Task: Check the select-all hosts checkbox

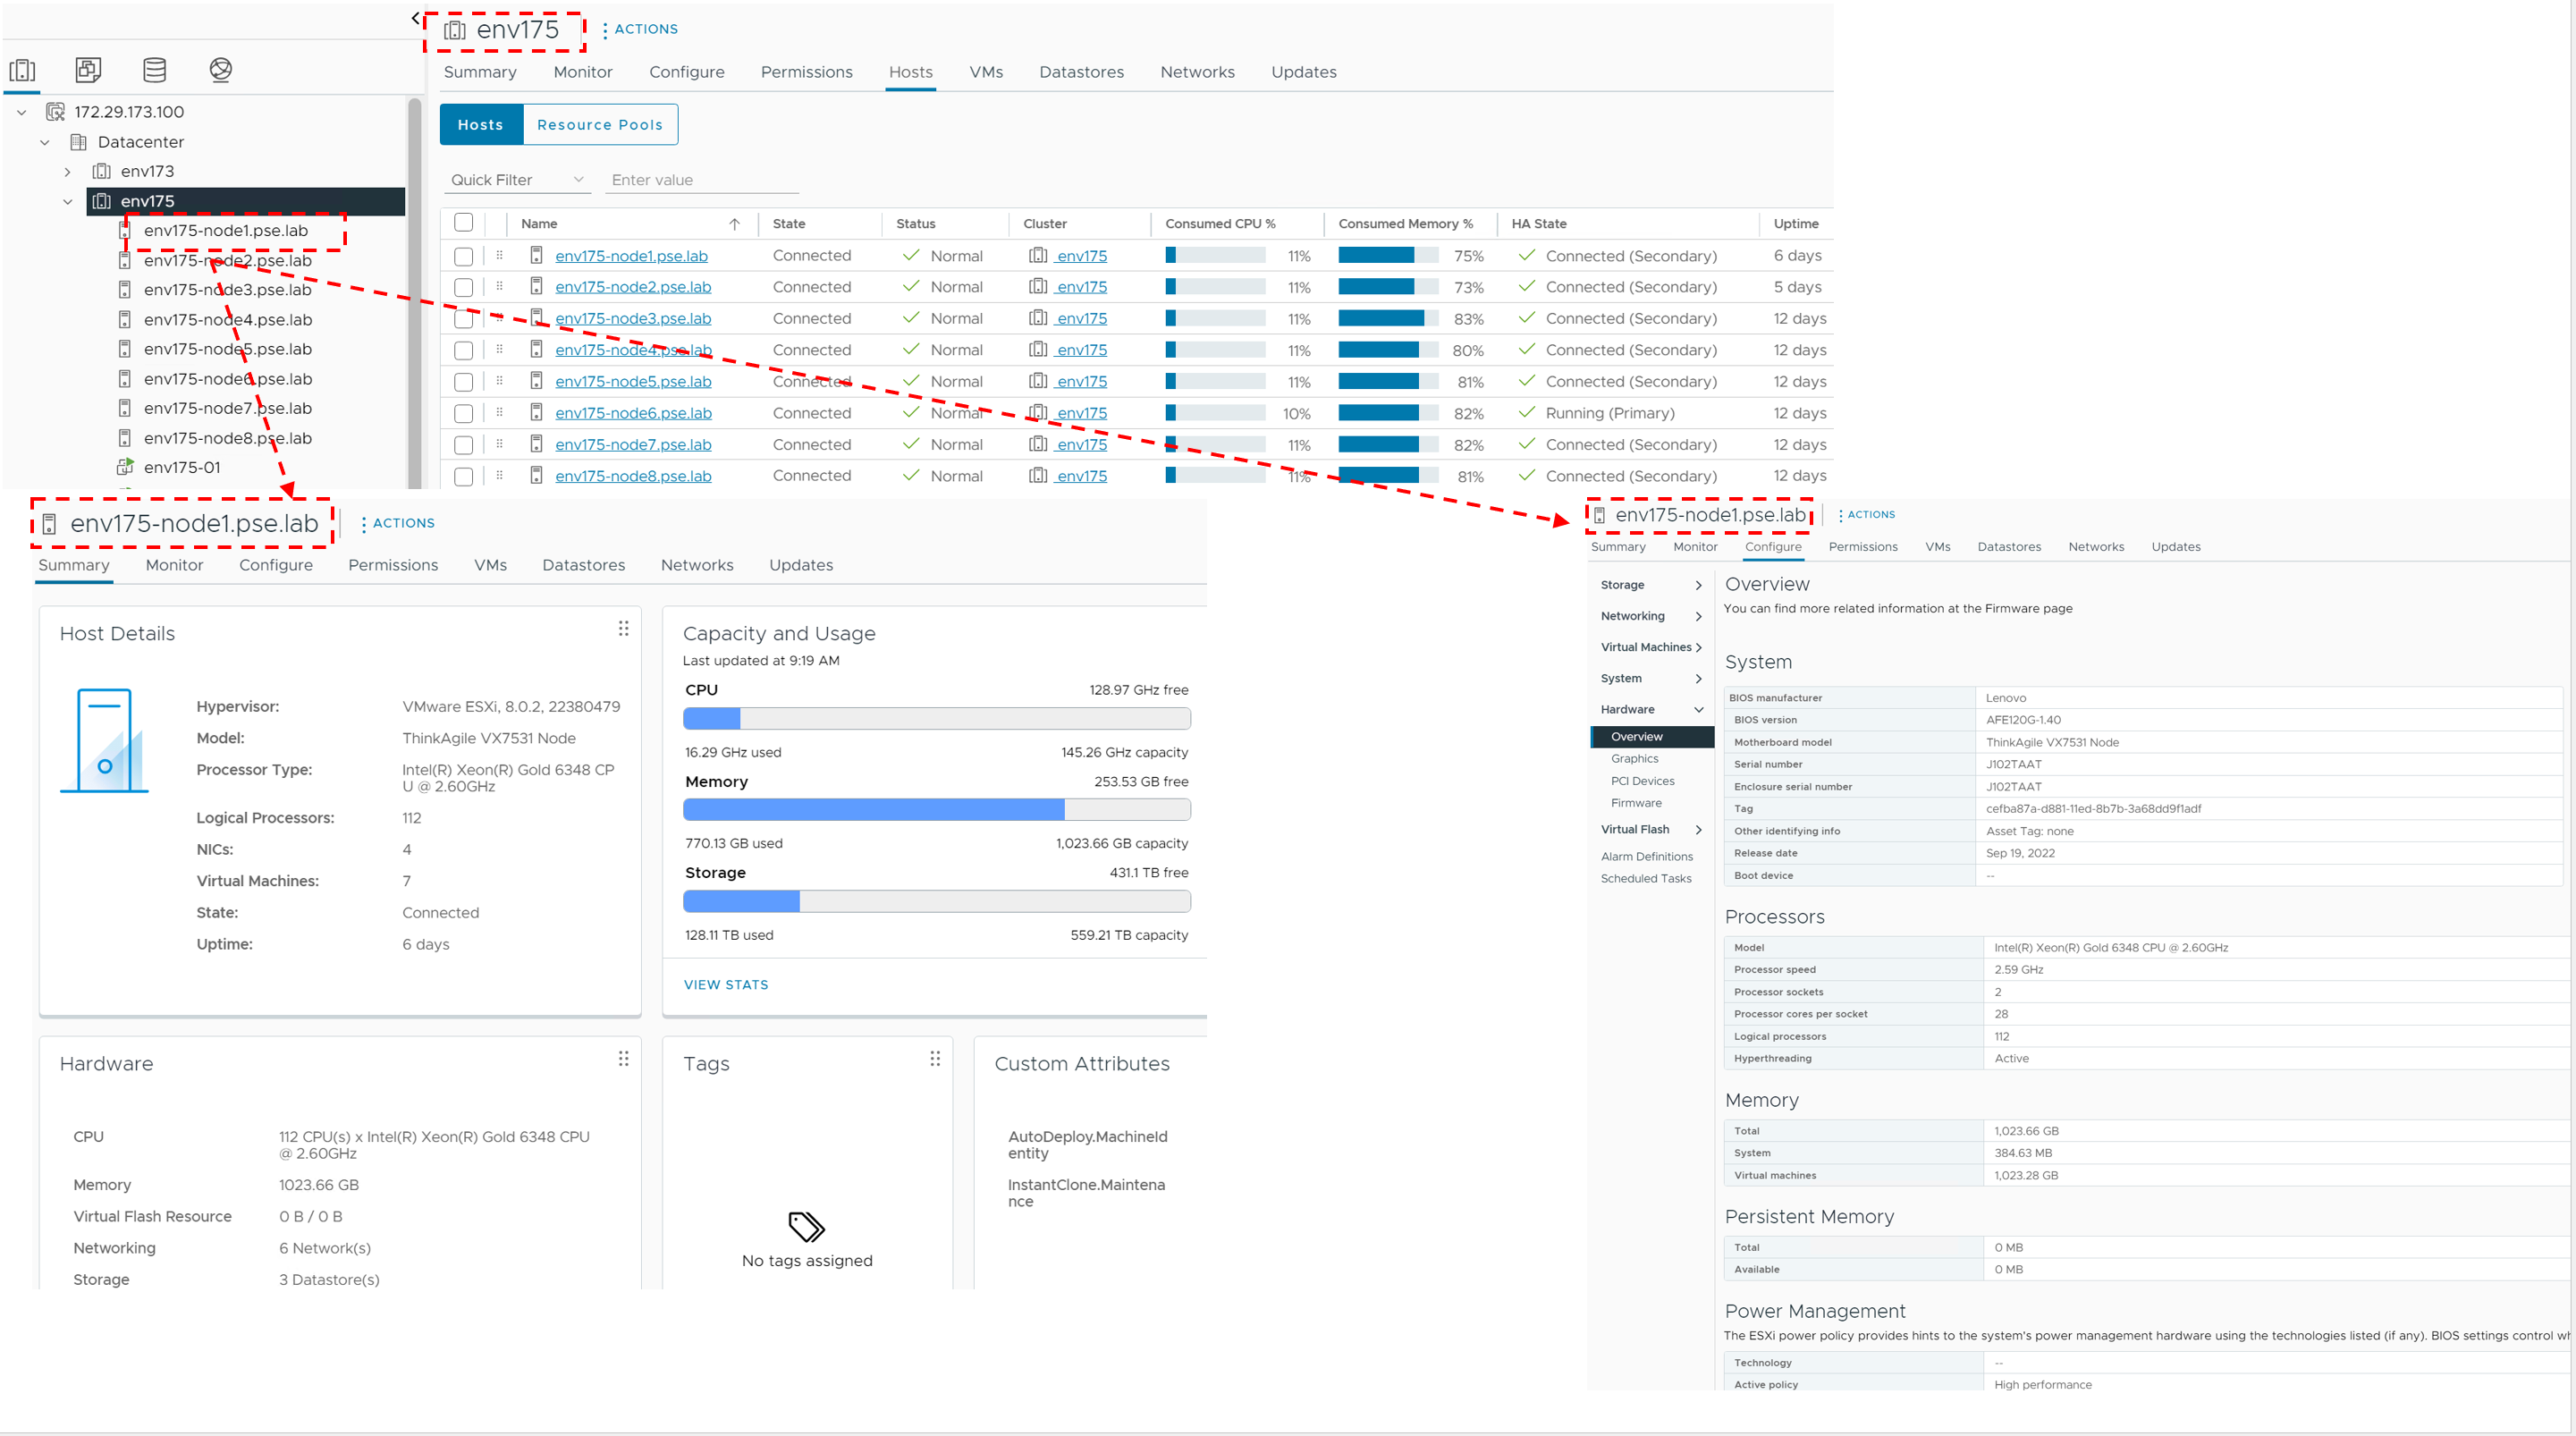Action: pyautogui.click(x=463, y=223)
